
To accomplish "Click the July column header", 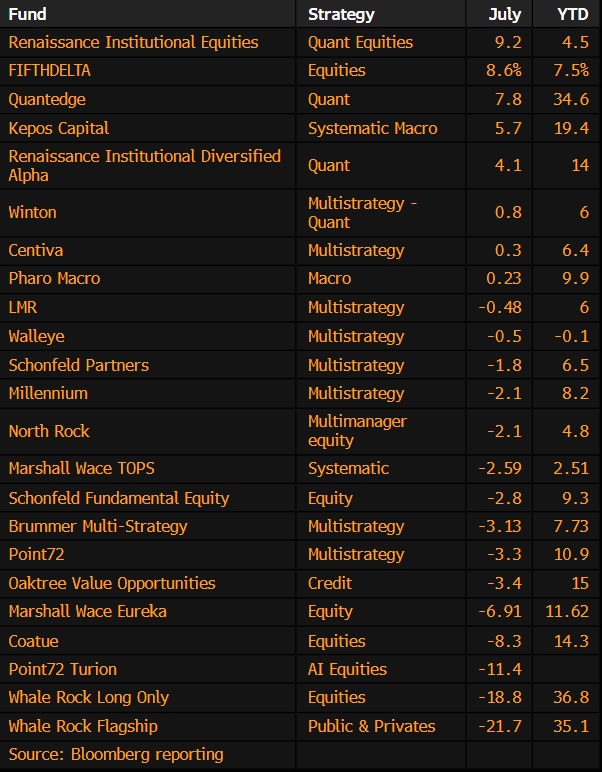I will point(505,14).
